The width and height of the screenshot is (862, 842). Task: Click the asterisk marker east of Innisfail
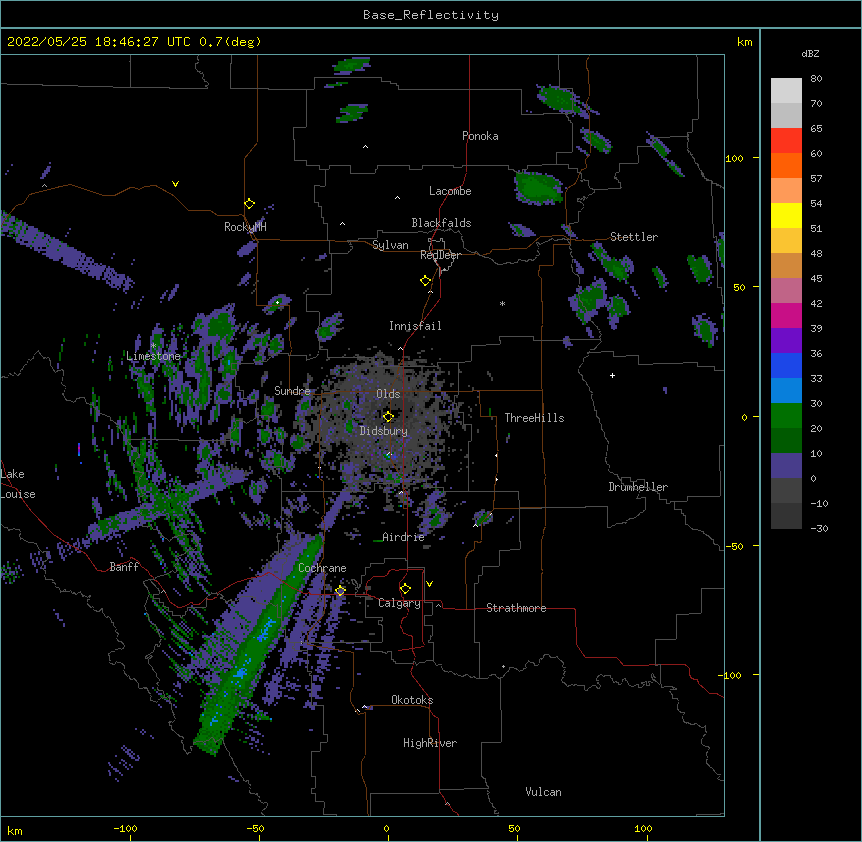pyautogui.click(x=502, y=303)
